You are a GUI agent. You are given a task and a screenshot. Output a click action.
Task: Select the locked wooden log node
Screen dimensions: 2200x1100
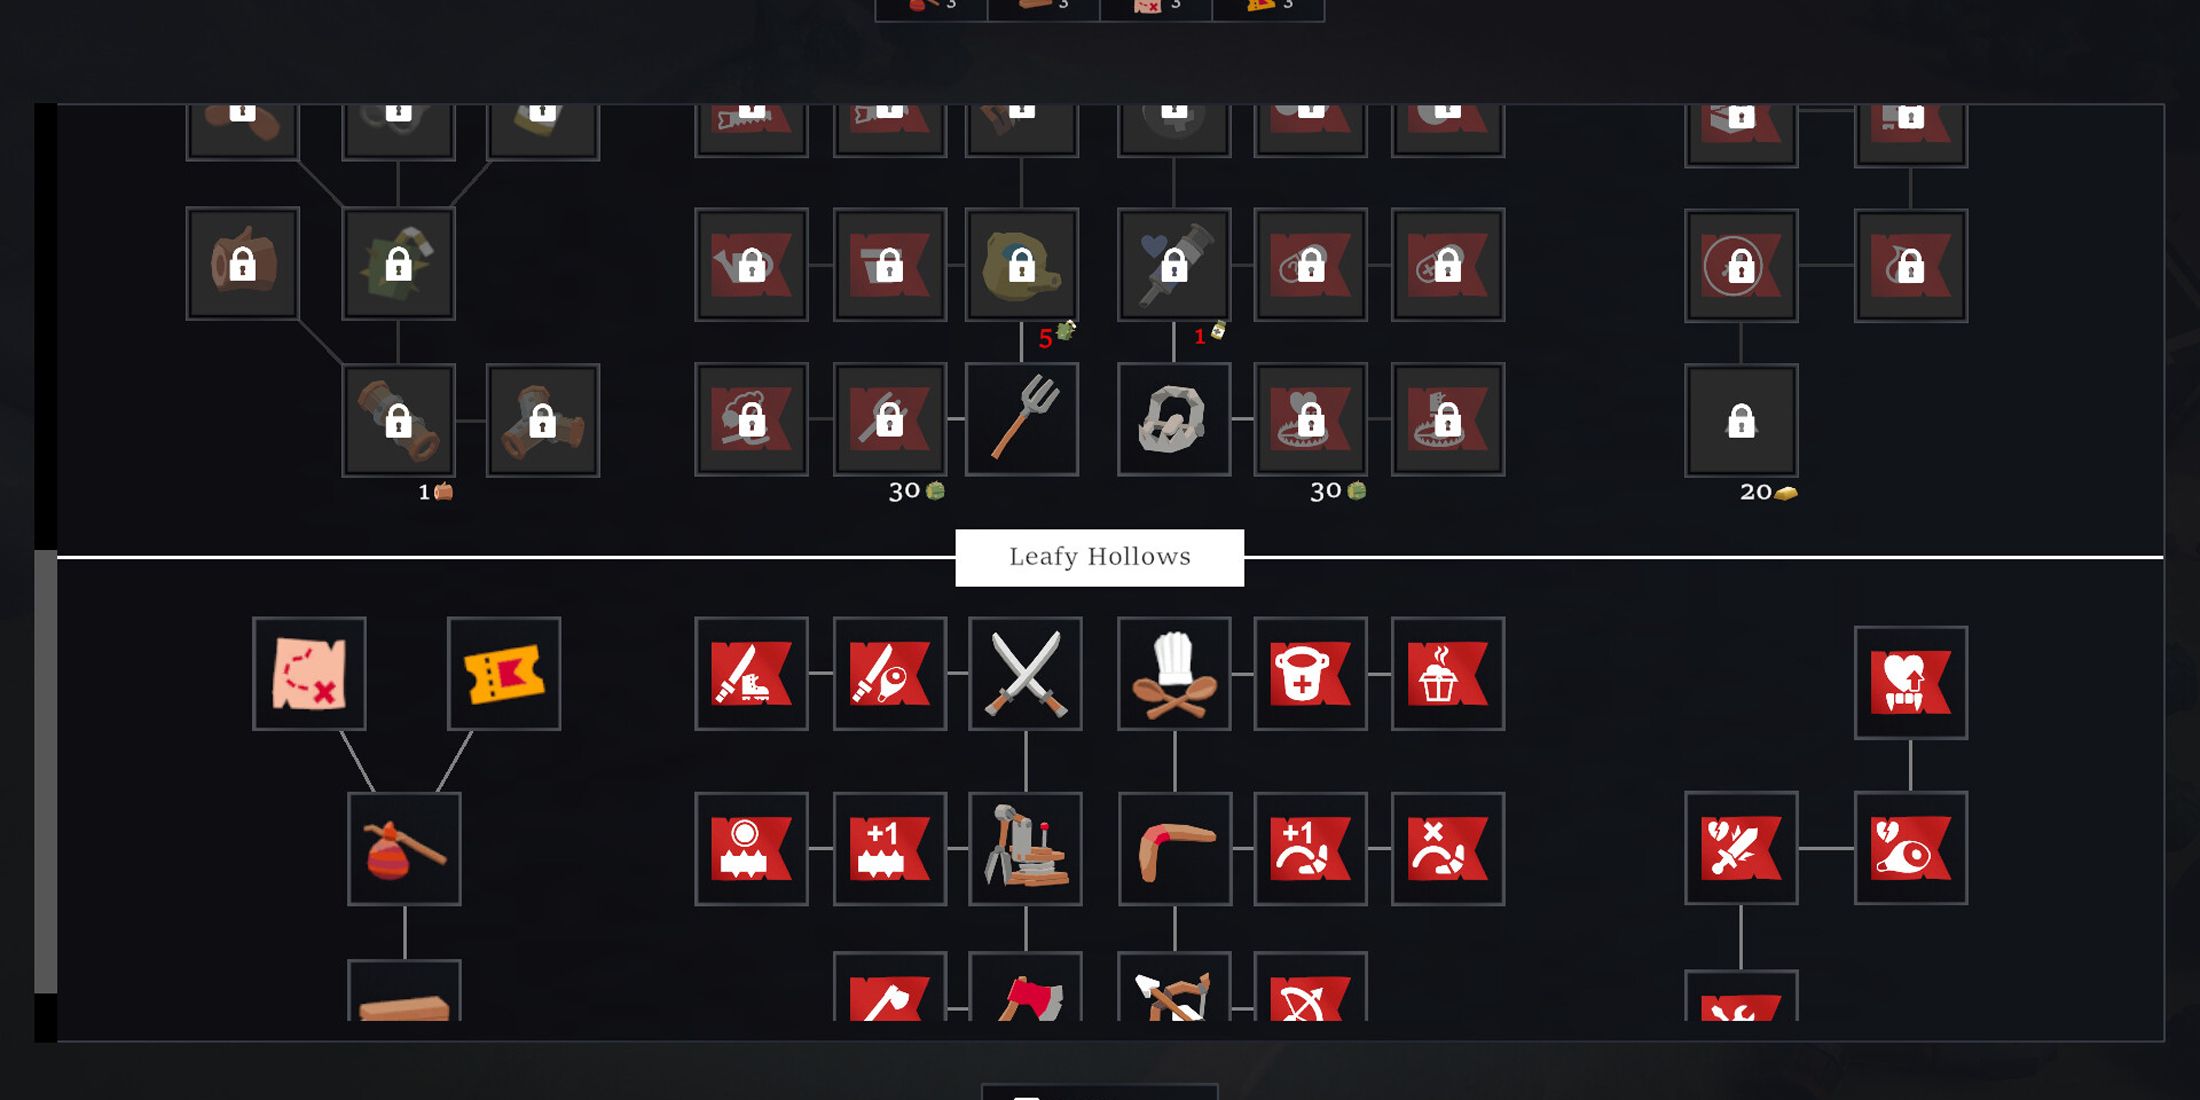pyautogui.click(x=242, y=264)
